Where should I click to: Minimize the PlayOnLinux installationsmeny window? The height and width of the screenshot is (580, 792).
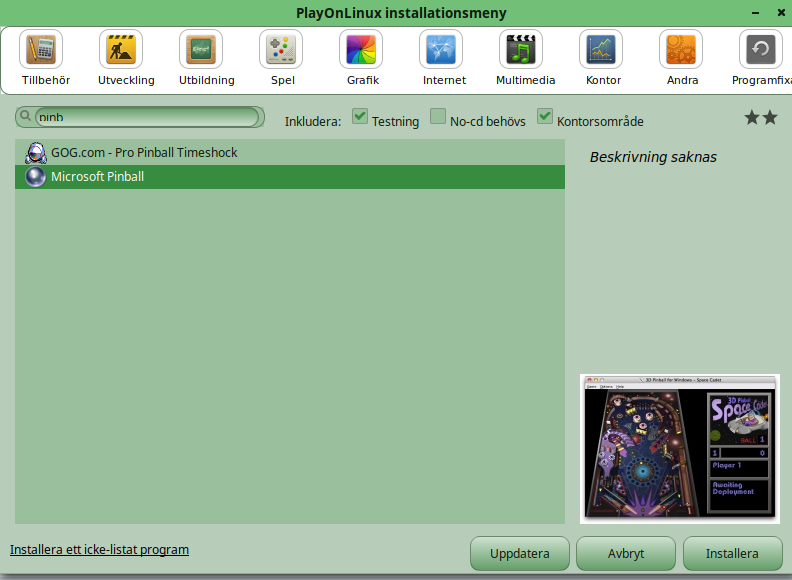pyautogui.click(x=756, y=13)
